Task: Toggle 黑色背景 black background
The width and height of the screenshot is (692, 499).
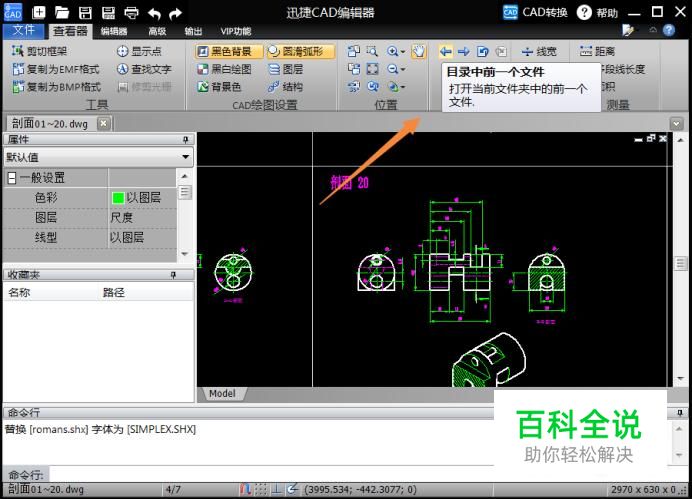Action: [228, 51]
